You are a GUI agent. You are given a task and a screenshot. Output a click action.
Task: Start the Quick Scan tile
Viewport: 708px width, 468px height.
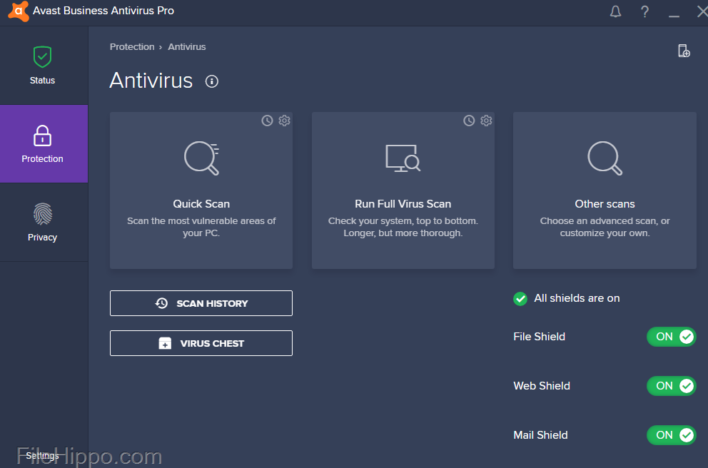[x=201, y=190]
